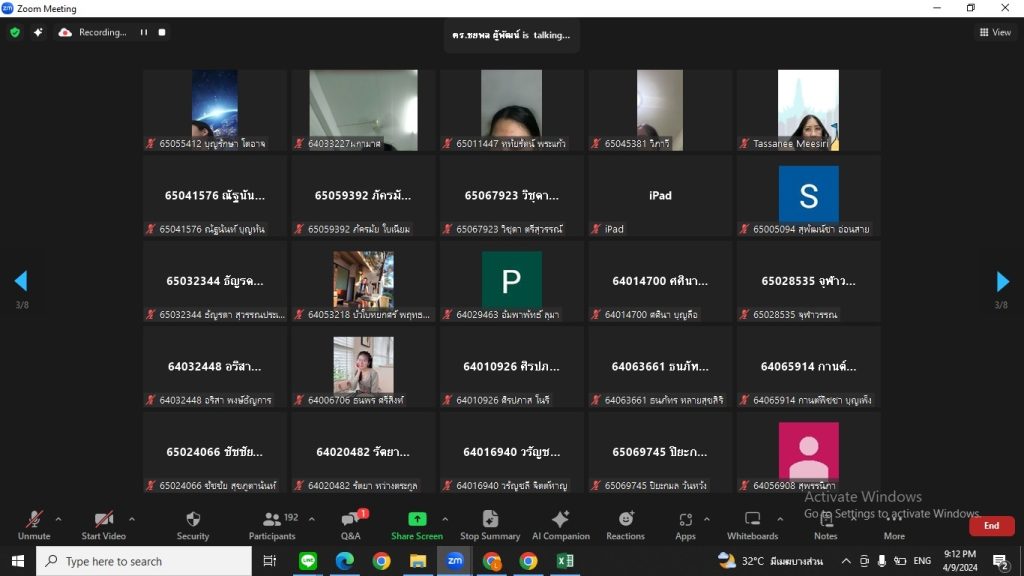
Task: Open the More options menu
Action: (x=894, y=525)
